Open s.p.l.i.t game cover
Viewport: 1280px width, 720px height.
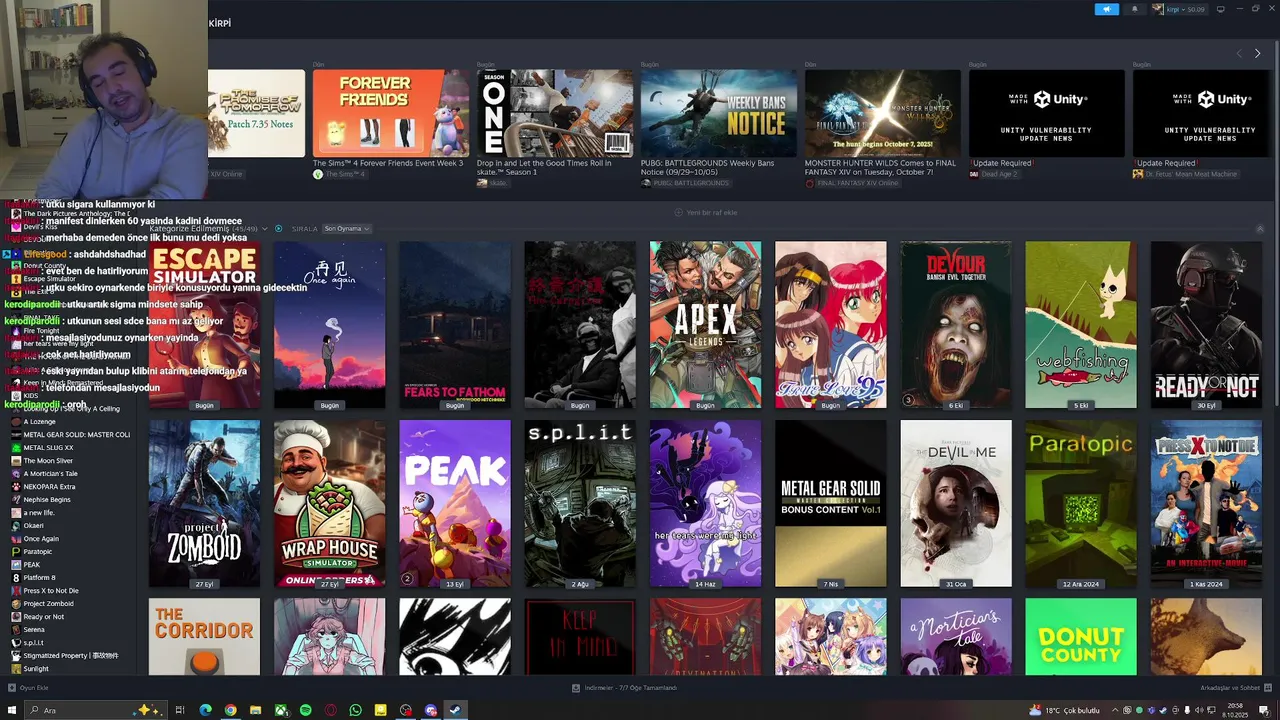point(580,503)
